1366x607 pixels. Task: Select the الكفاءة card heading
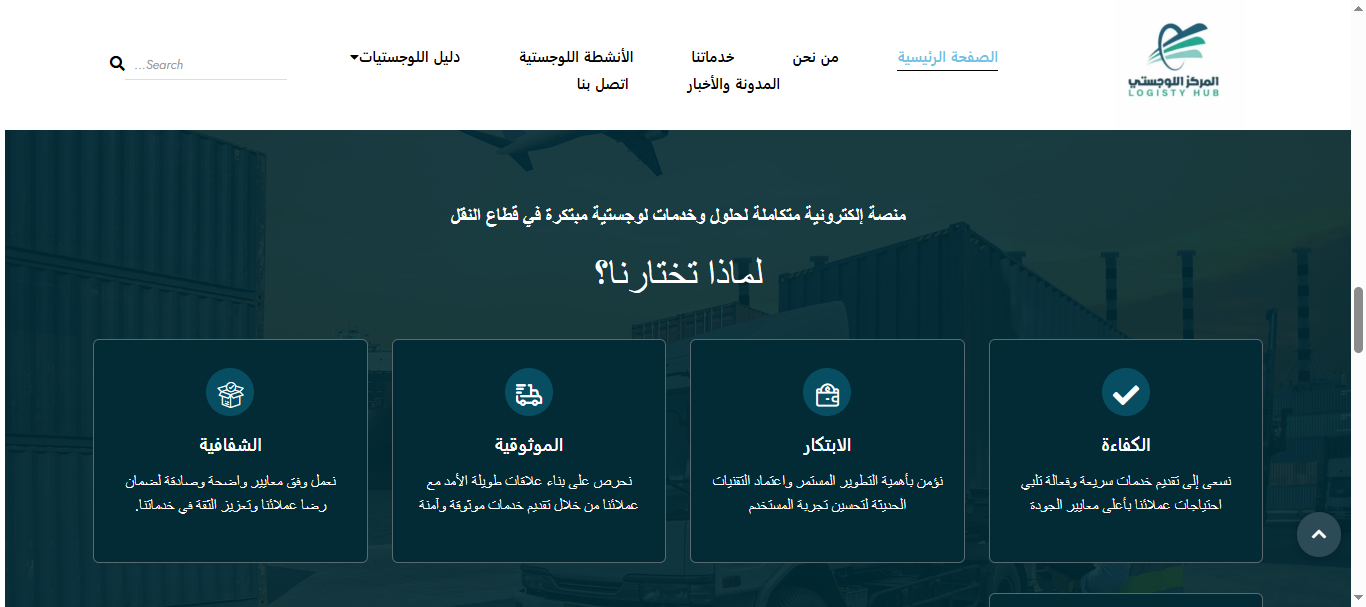tap(1125, 445)
